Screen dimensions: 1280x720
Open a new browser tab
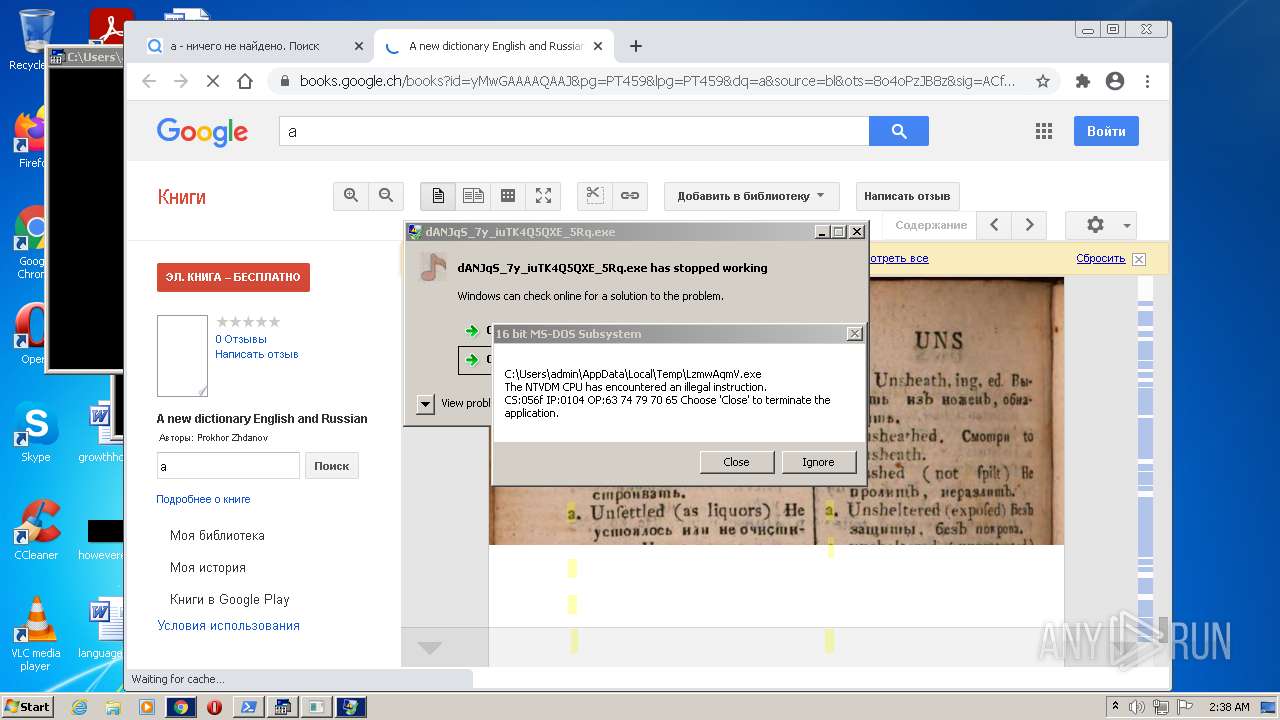click(635, 46)
